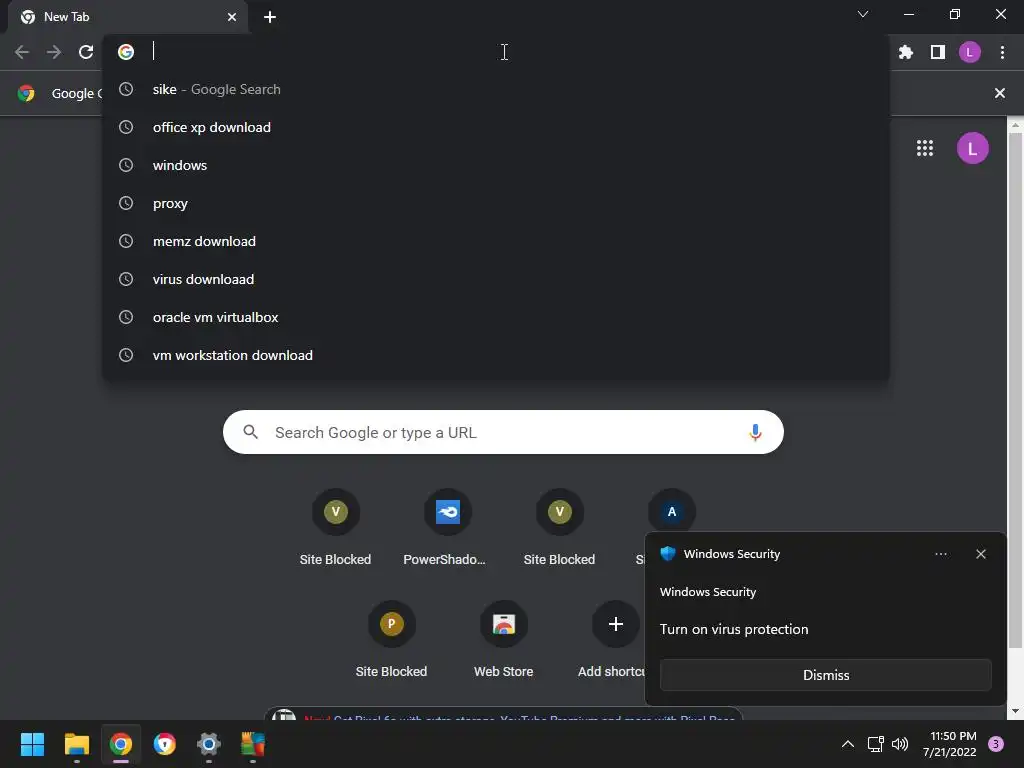The width and height of the screenshot is (1024, 768).
Task: Click scrollbar down arrow
Action: pyautogui.click(x=1015, y=711)
